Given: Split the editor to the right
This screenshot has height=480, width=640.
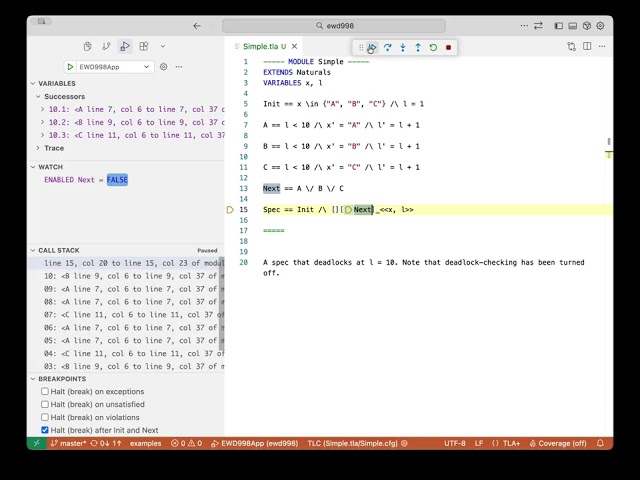Looking at the screenshot, I should [x=587, y=46].
